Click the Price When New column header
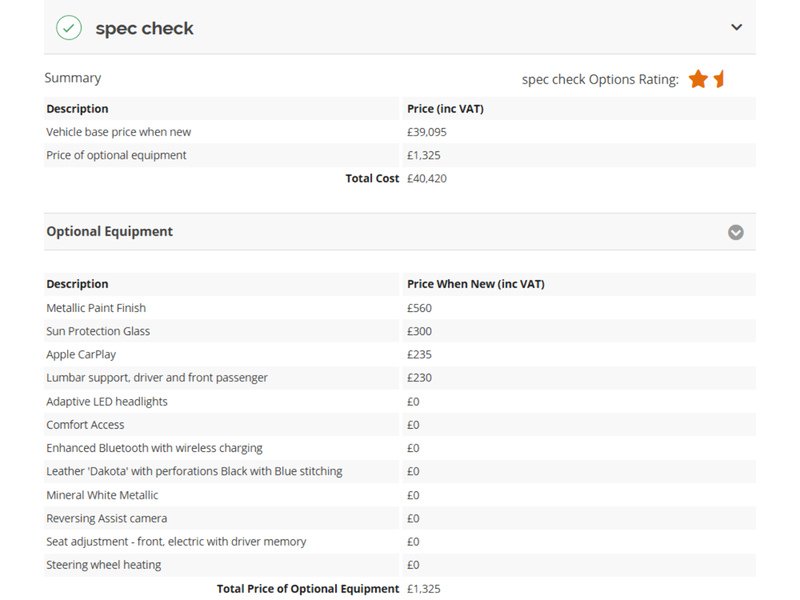 point(476,284)
